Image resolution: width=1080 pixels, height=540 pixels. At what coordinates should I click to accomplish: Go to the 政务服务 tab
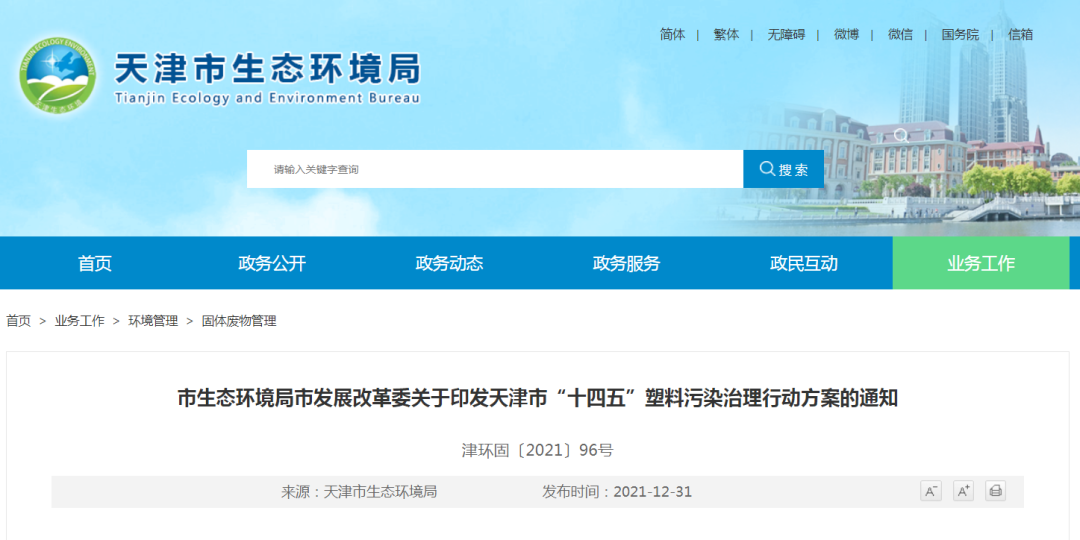tap(626, 264)
